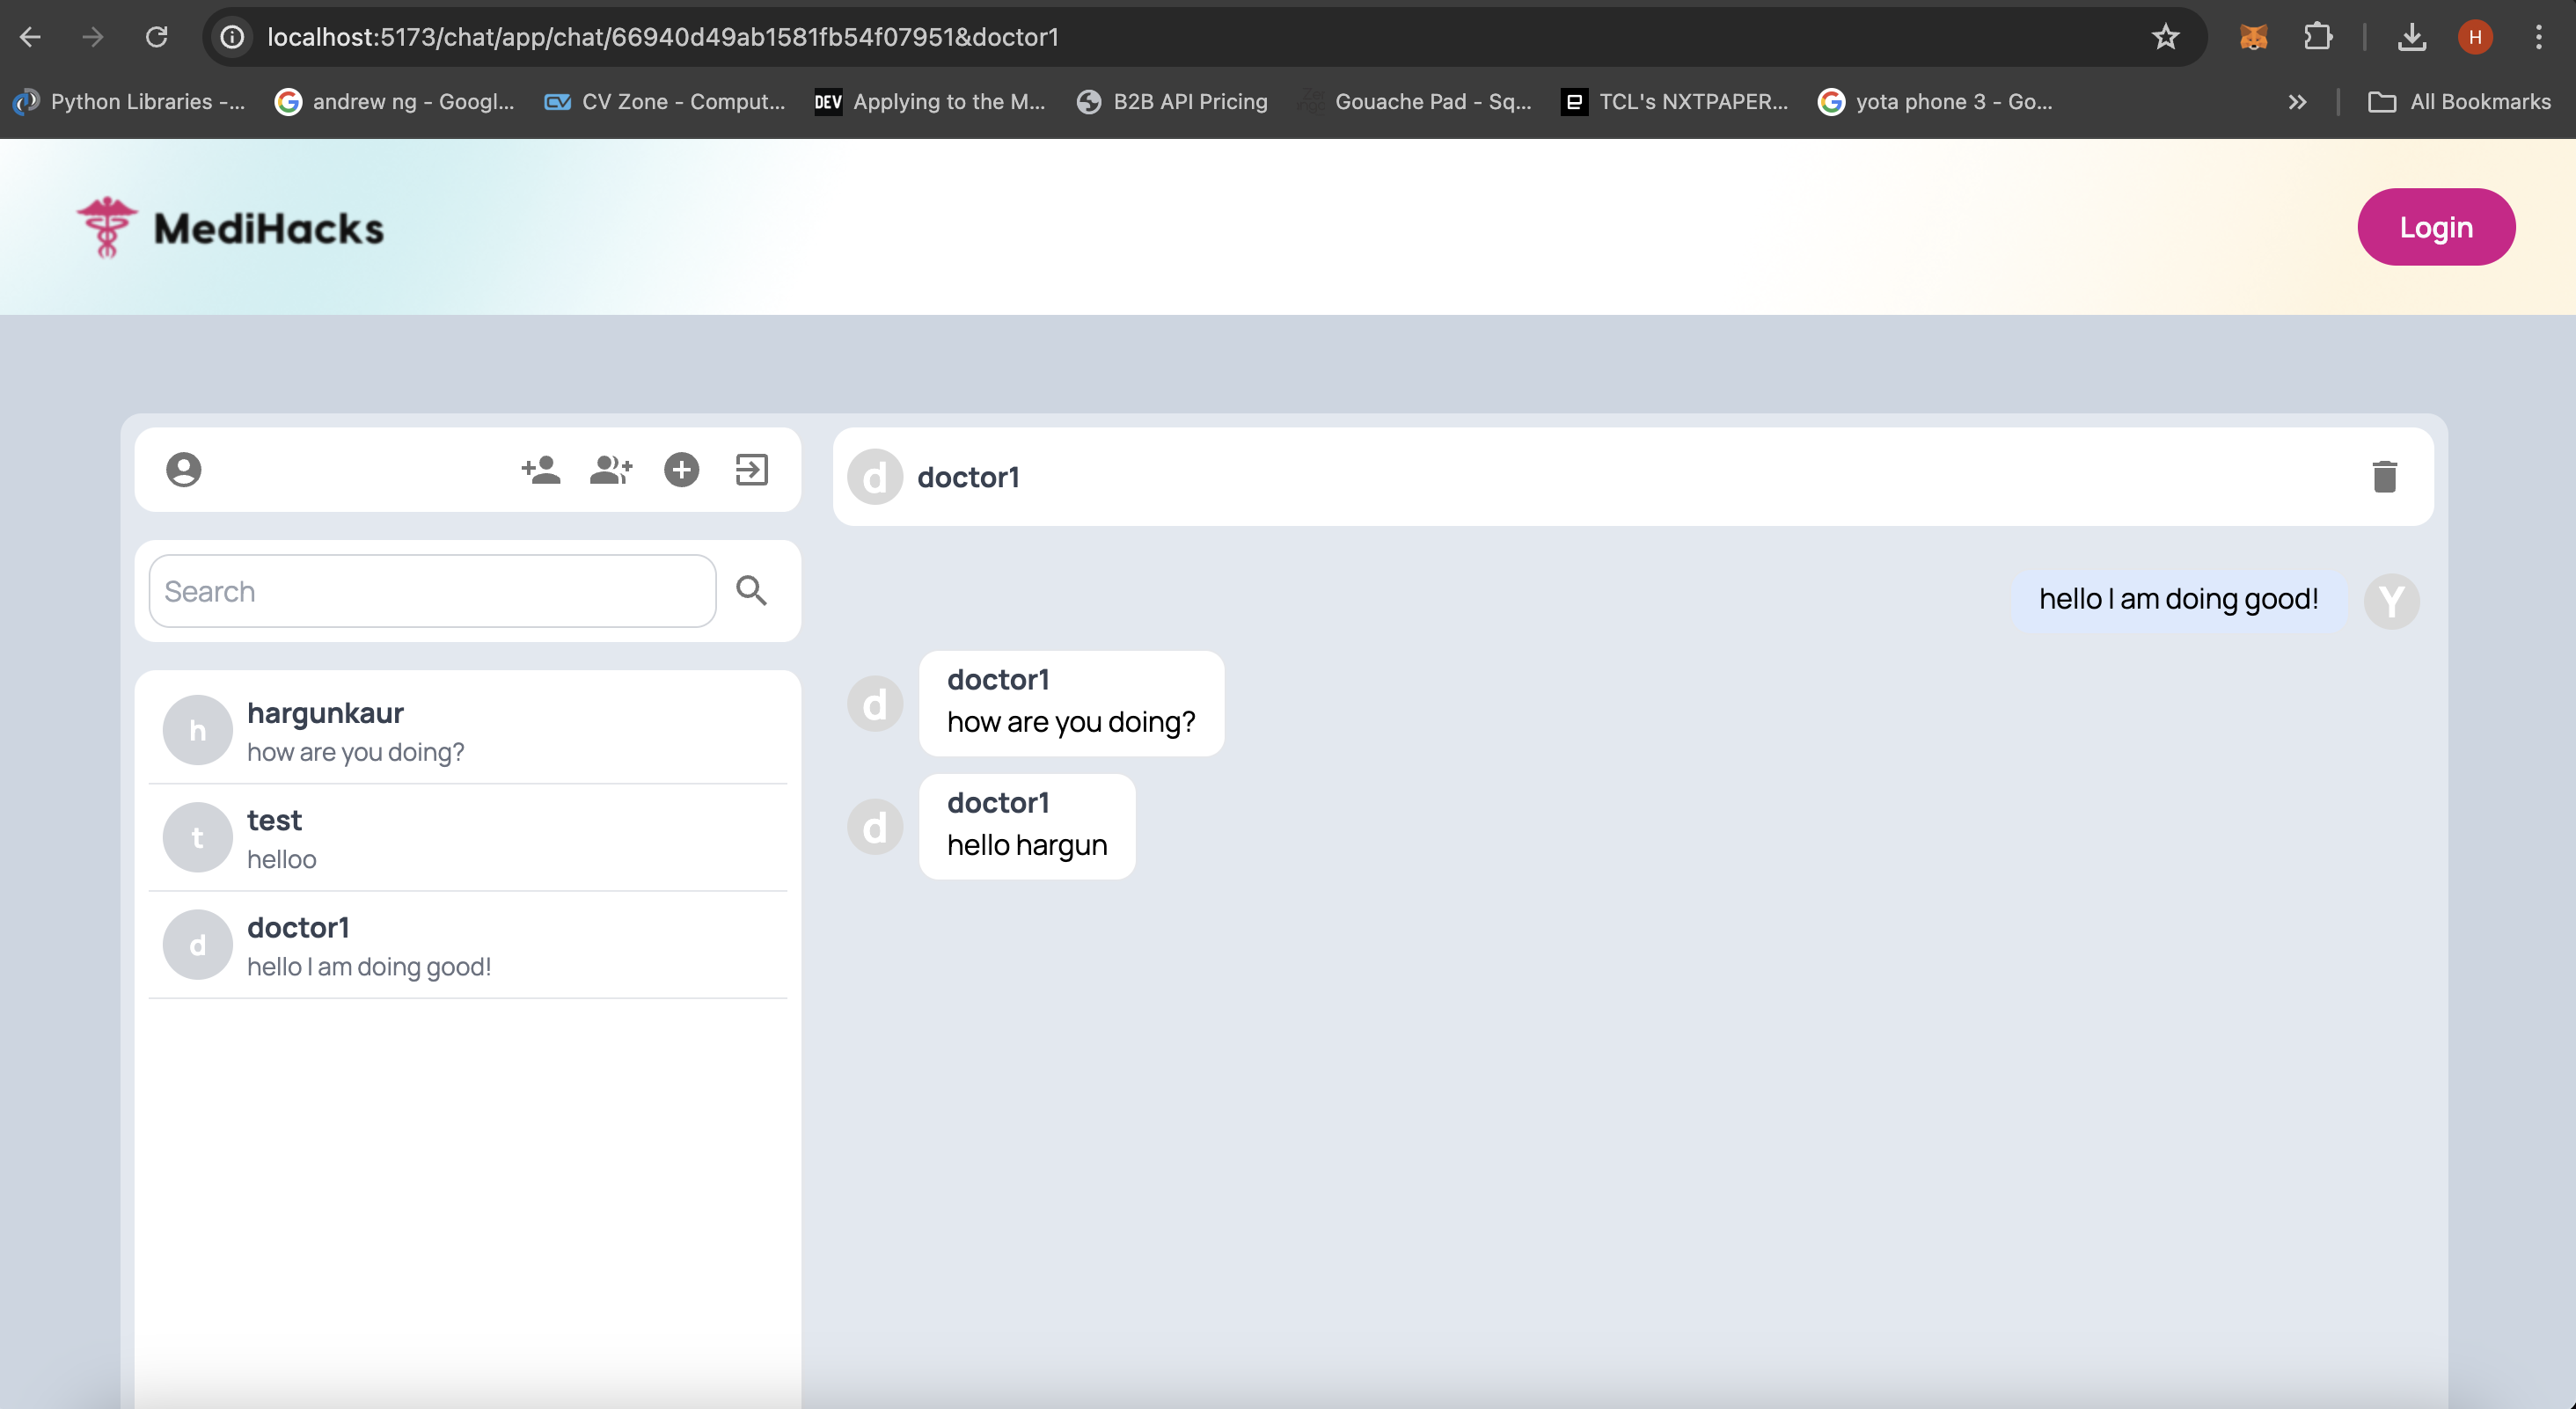The image size is (2576, 1409).
Task: Bookmark page with star icon
Action: [x=2165, y=37]
